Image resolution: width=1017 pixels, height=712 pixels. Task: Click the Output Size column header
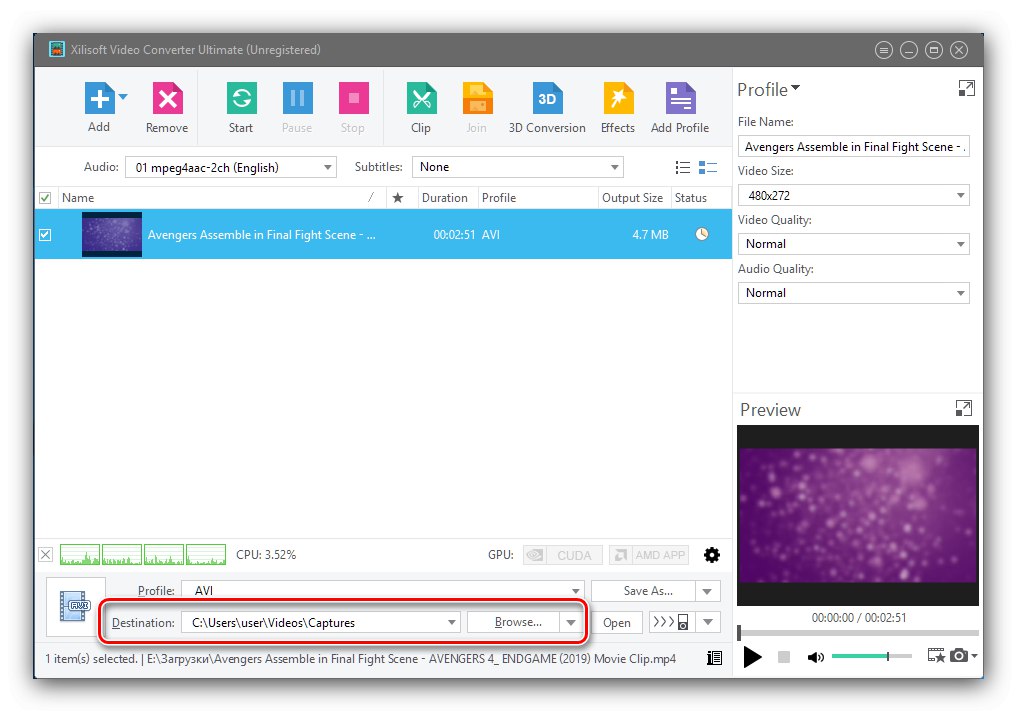(632, 198)
